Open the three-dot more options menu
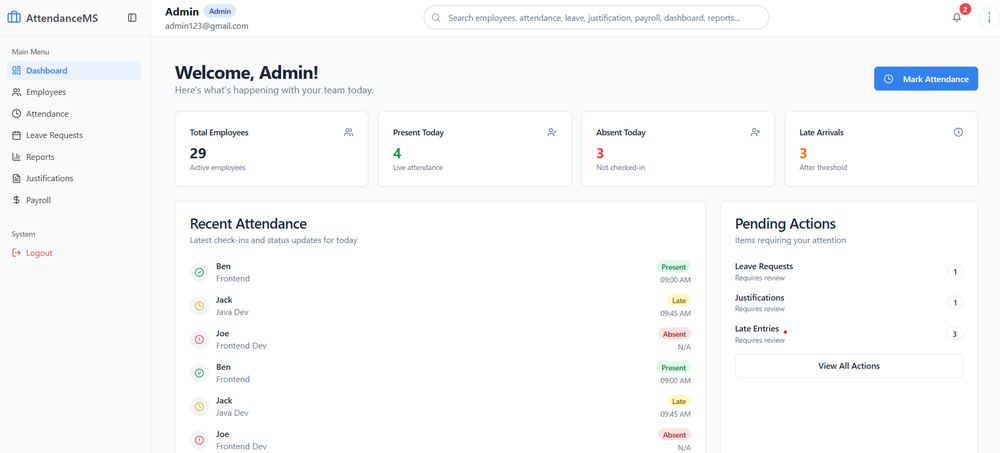Viewport: 1000px width, 453px height. (989, 18)
